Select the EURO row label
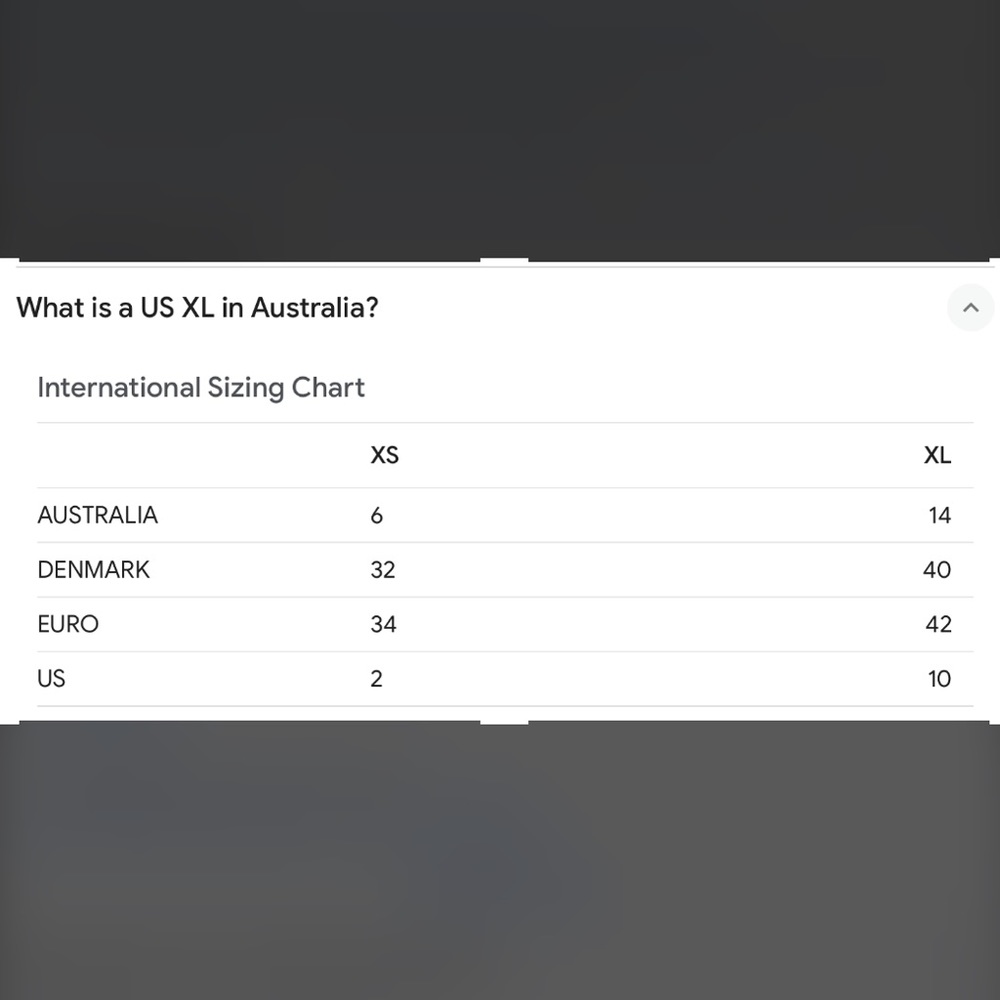 tap(68, 625)
